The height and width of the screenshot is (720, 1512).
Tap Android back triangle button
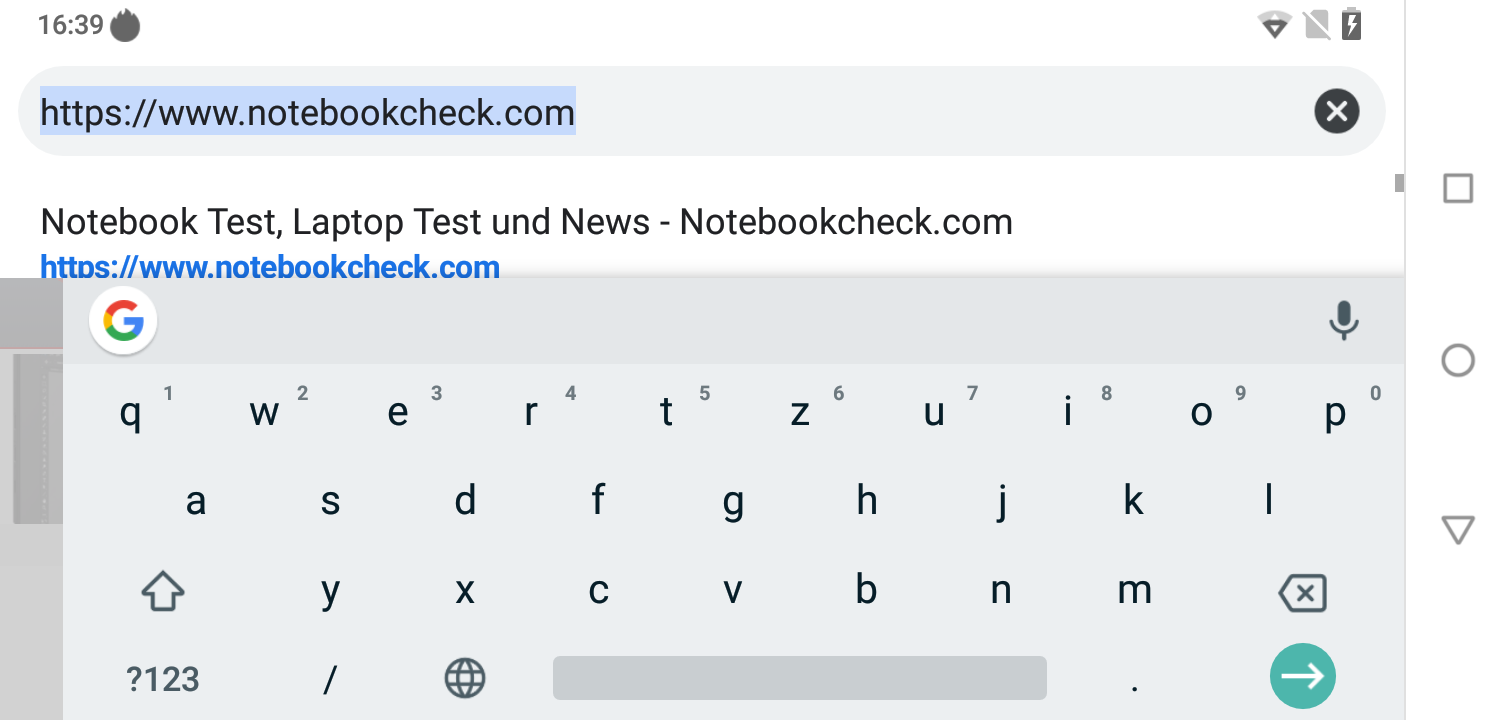click(1458, 530)
